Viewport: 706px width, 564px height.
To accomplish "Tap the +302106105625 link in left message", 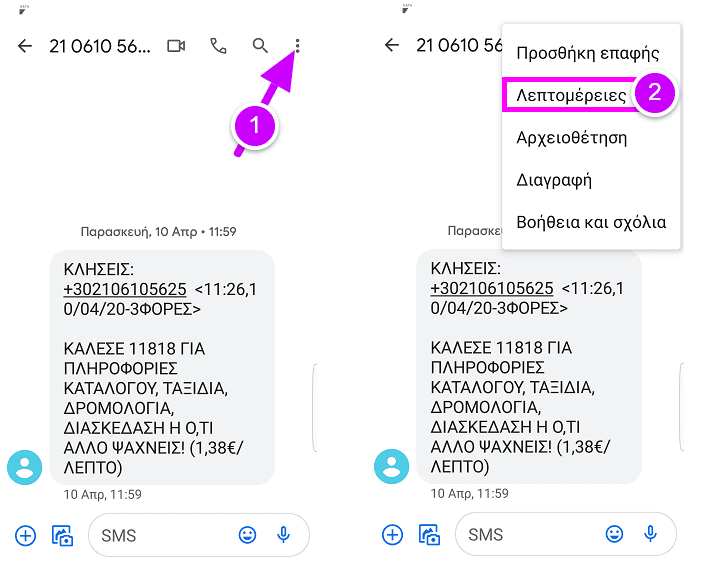I will pyautogui.click(x=125, y=289).
